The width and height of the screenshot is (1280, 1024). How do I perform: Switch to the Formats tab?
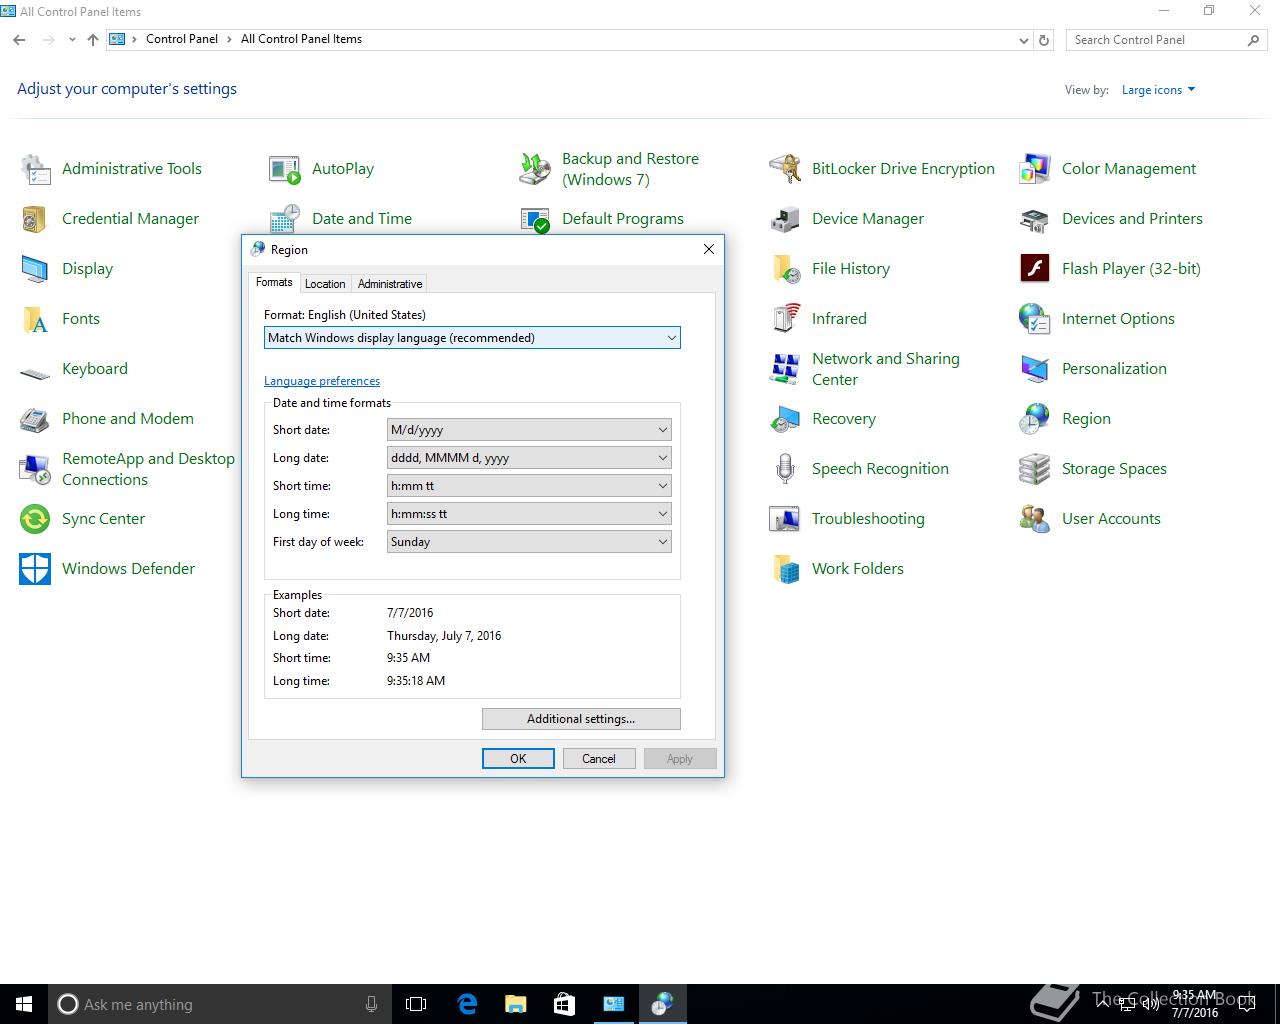coord(274,283)
